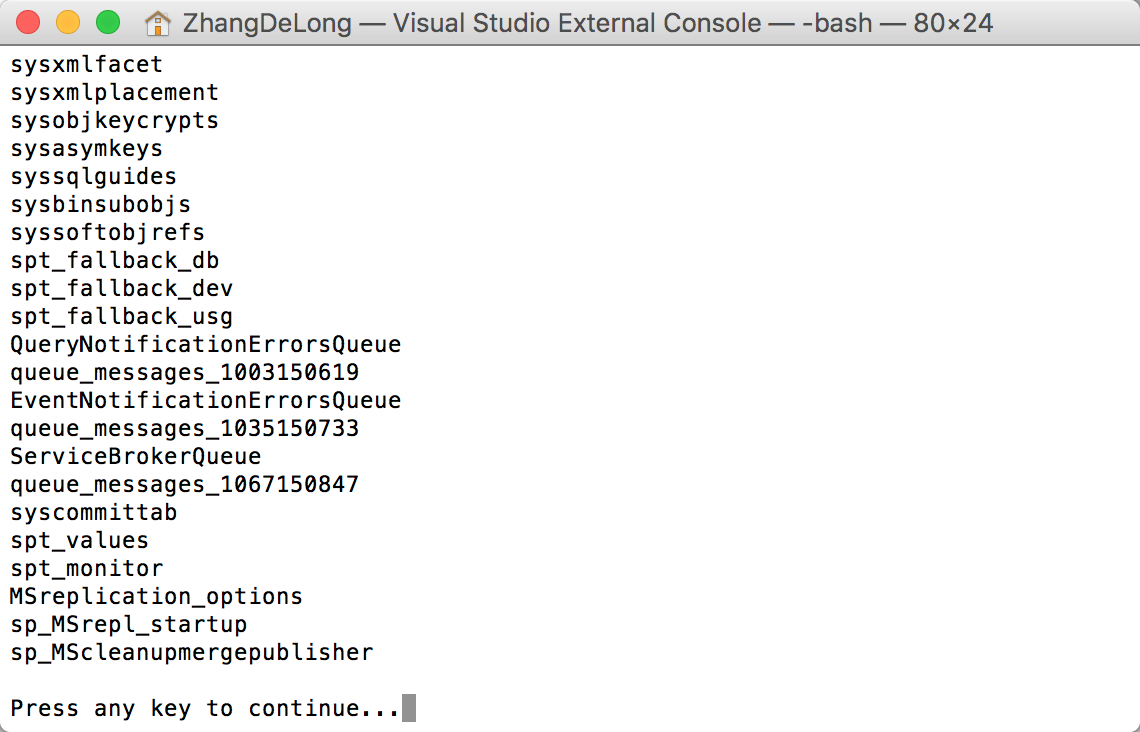Click the sysobjkeycrypts text line
Image resolution: width=1140 pixels, height=732 pixels.
114,121
